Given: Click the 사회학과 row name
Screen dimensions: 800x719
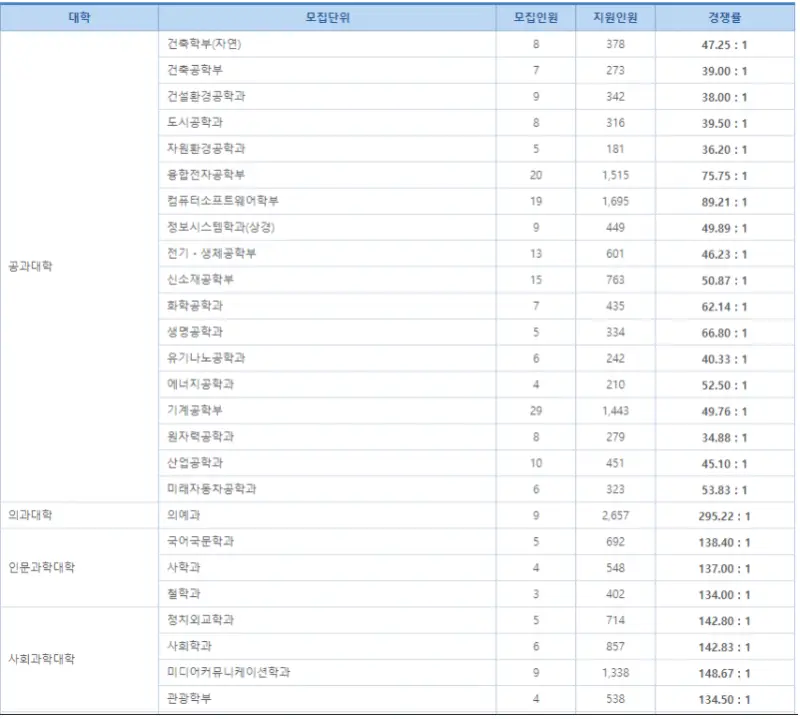Looking at the screenshot, I should [189, 646].
